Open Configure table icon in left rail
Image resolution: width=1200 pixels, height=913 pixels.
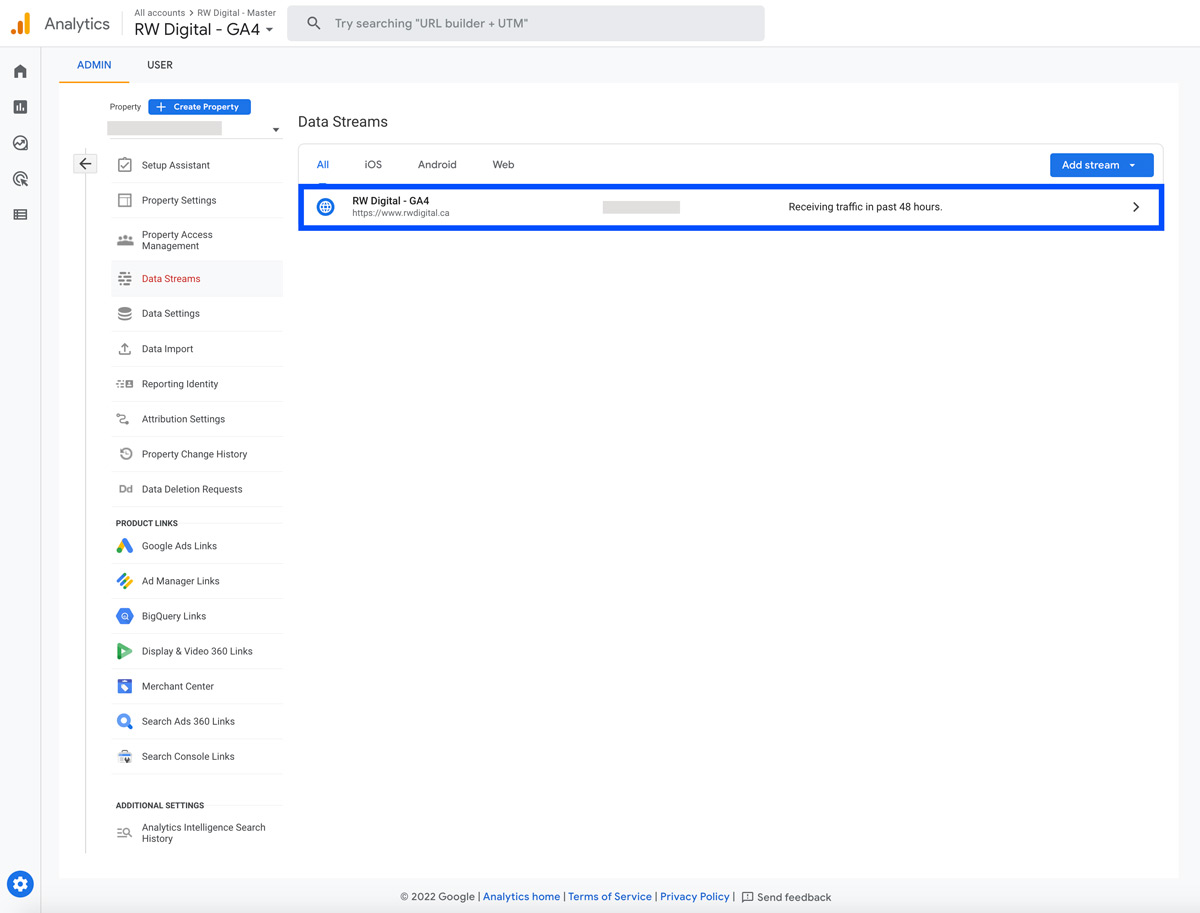click(20, 215)
